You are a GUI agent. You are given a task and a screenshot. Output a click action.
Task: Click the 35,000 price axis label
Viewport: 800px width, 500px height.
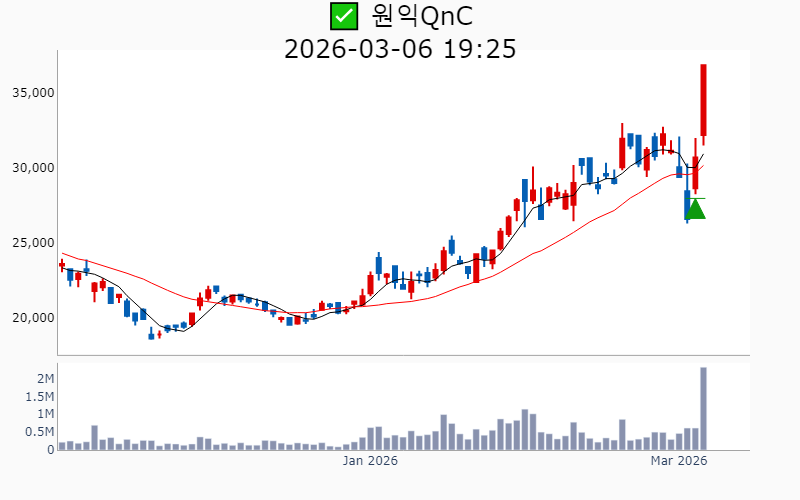(x=33, y=93)
